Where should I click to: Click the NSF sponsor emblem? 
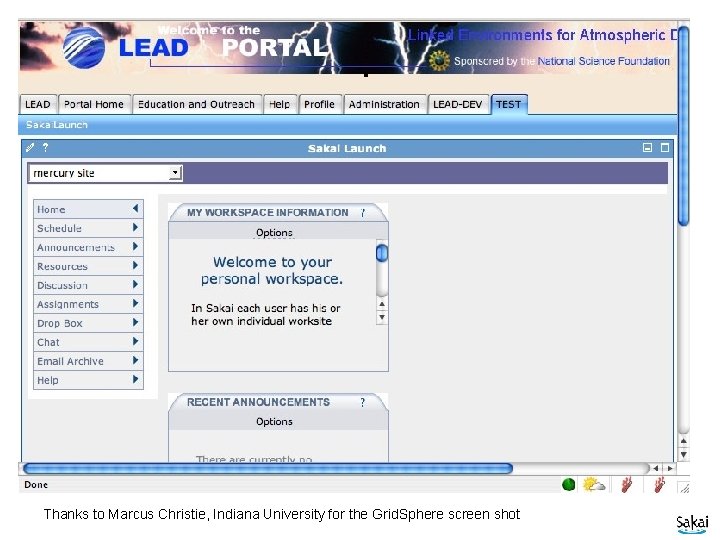click(439, 61)
